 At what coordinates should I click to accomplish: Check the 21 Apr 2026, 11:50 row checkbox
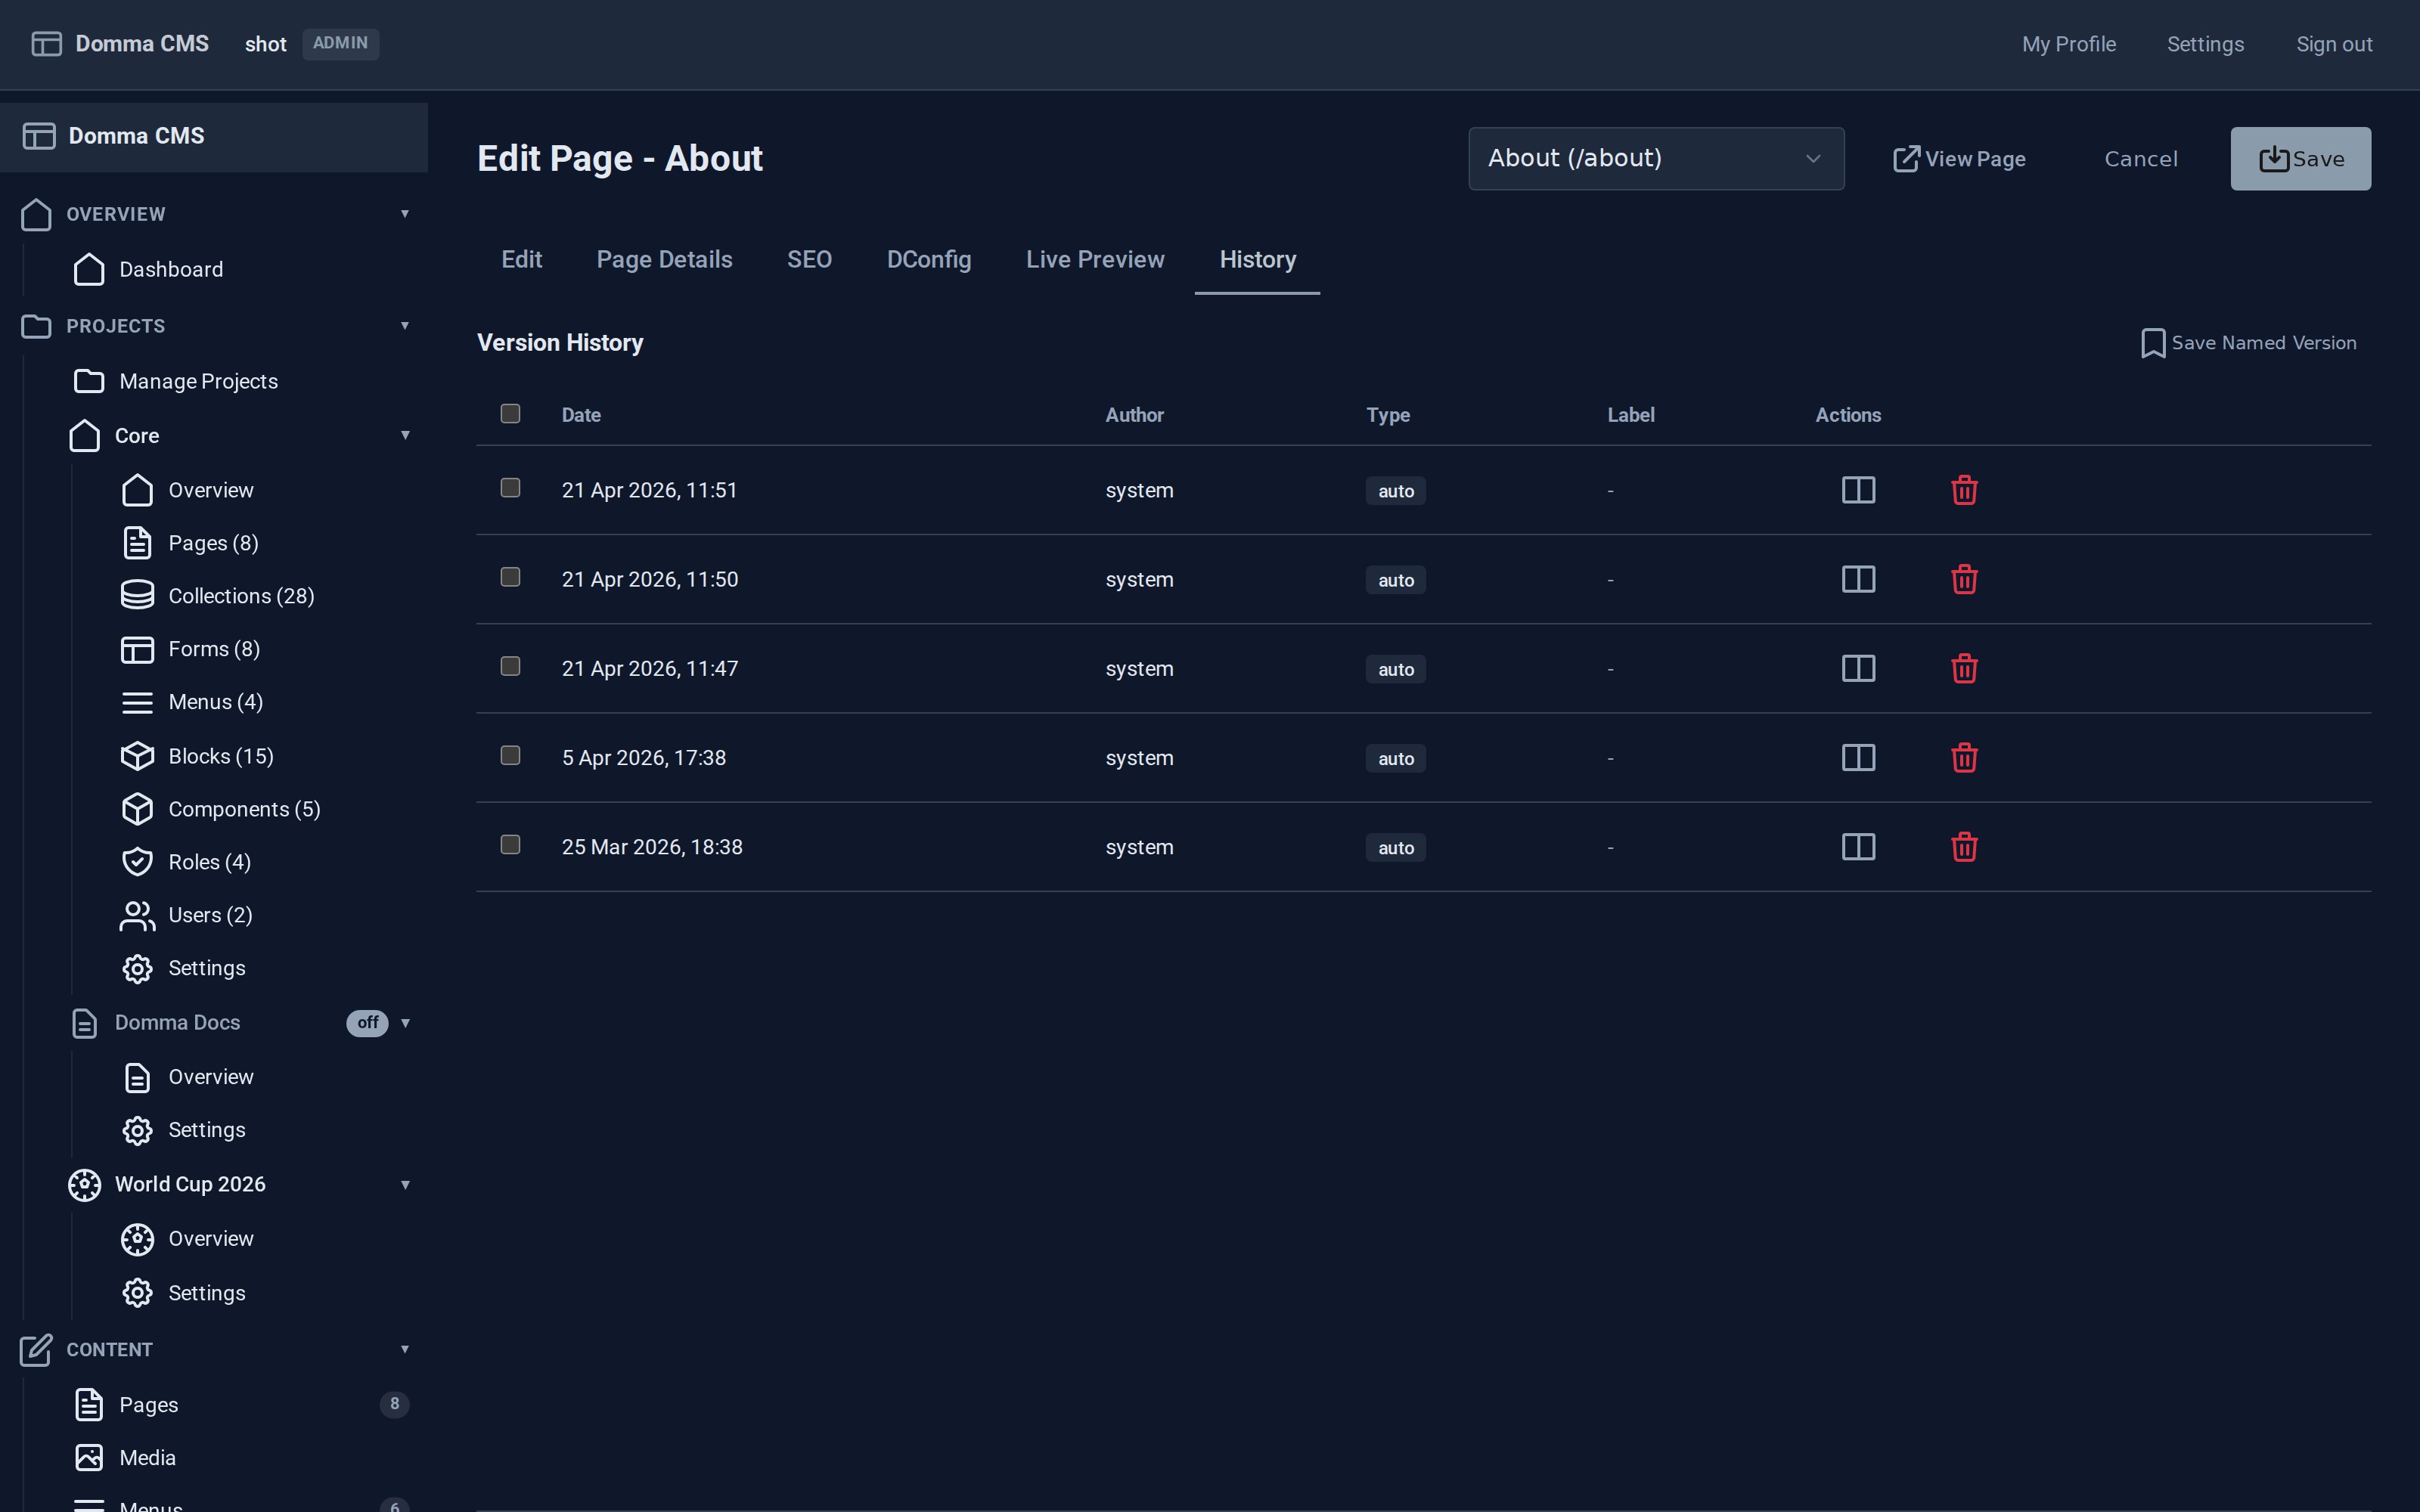pyautogui.click(x=510, y=577)
